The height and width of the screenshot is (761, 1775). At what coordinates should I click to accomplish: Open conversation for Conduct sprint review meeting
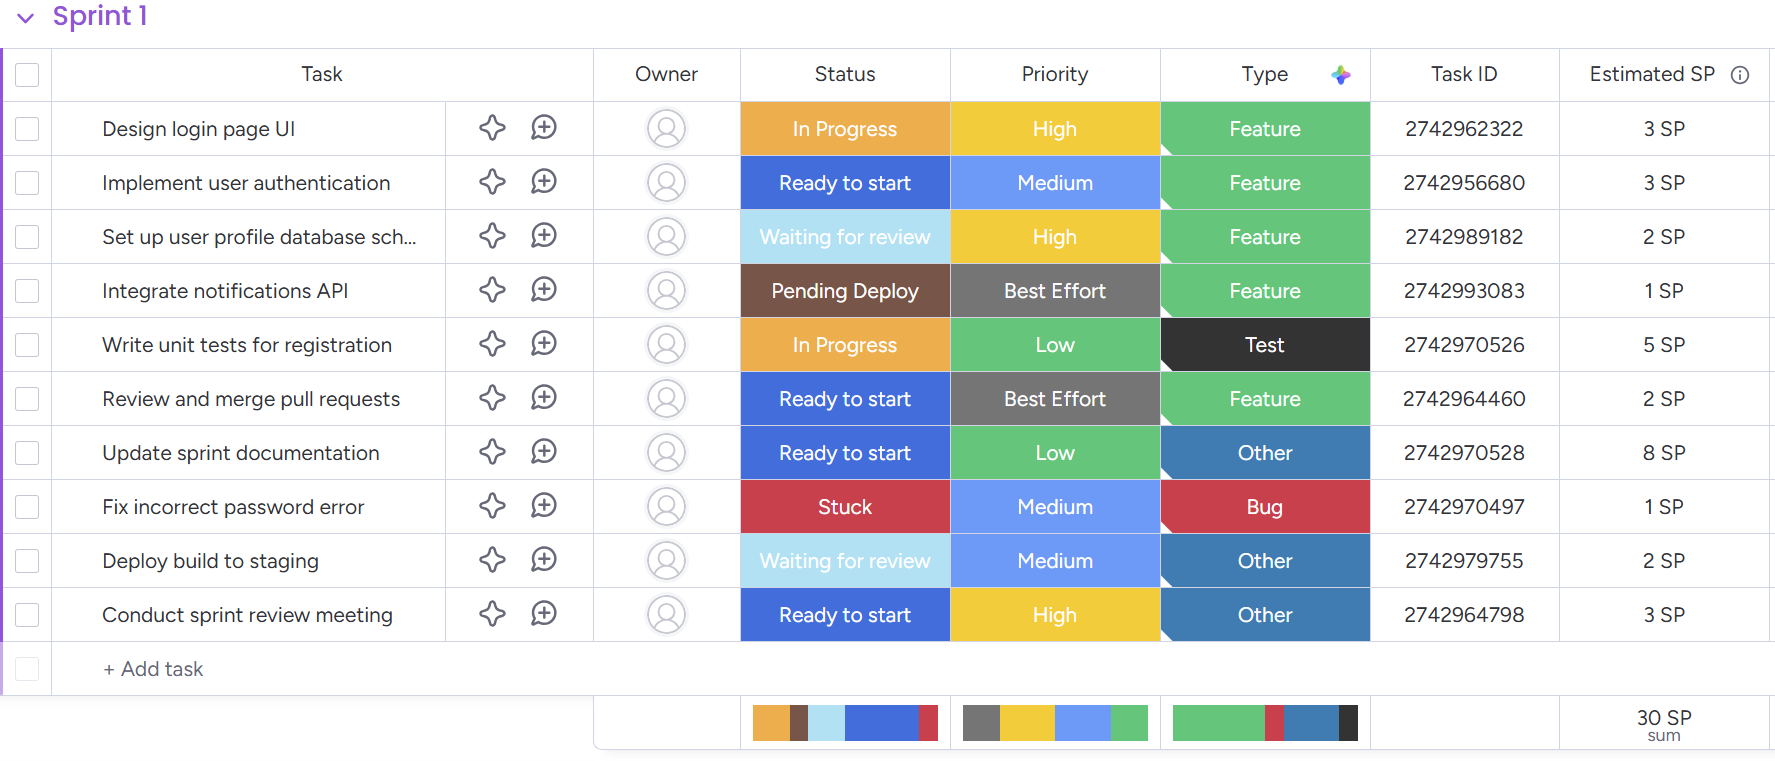(x=544, y=614)
